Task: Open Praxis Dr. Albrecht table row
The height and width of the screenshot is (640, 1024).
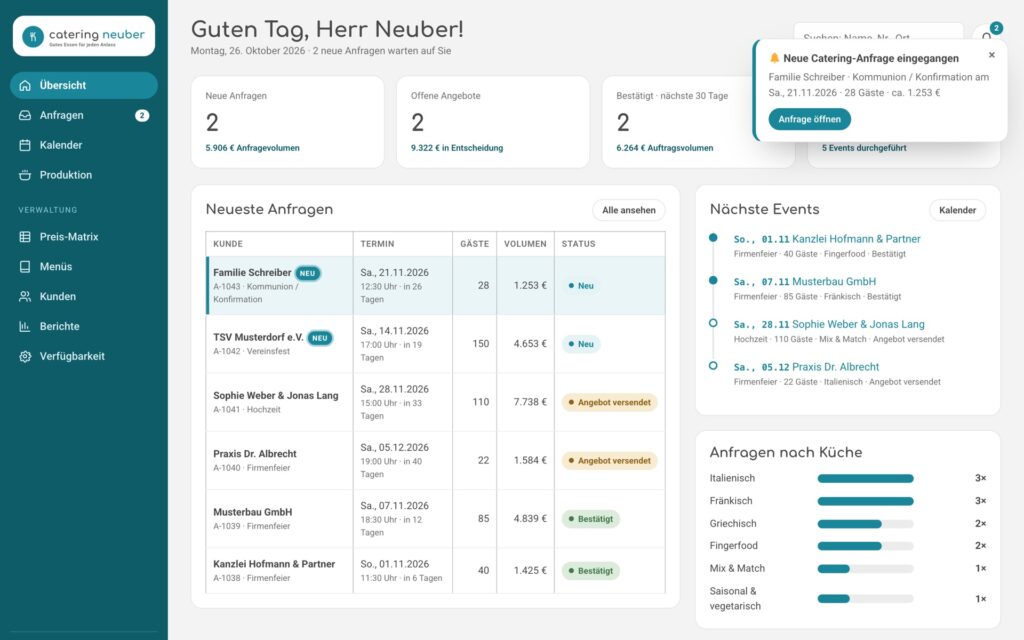Action: pos(436,460)
